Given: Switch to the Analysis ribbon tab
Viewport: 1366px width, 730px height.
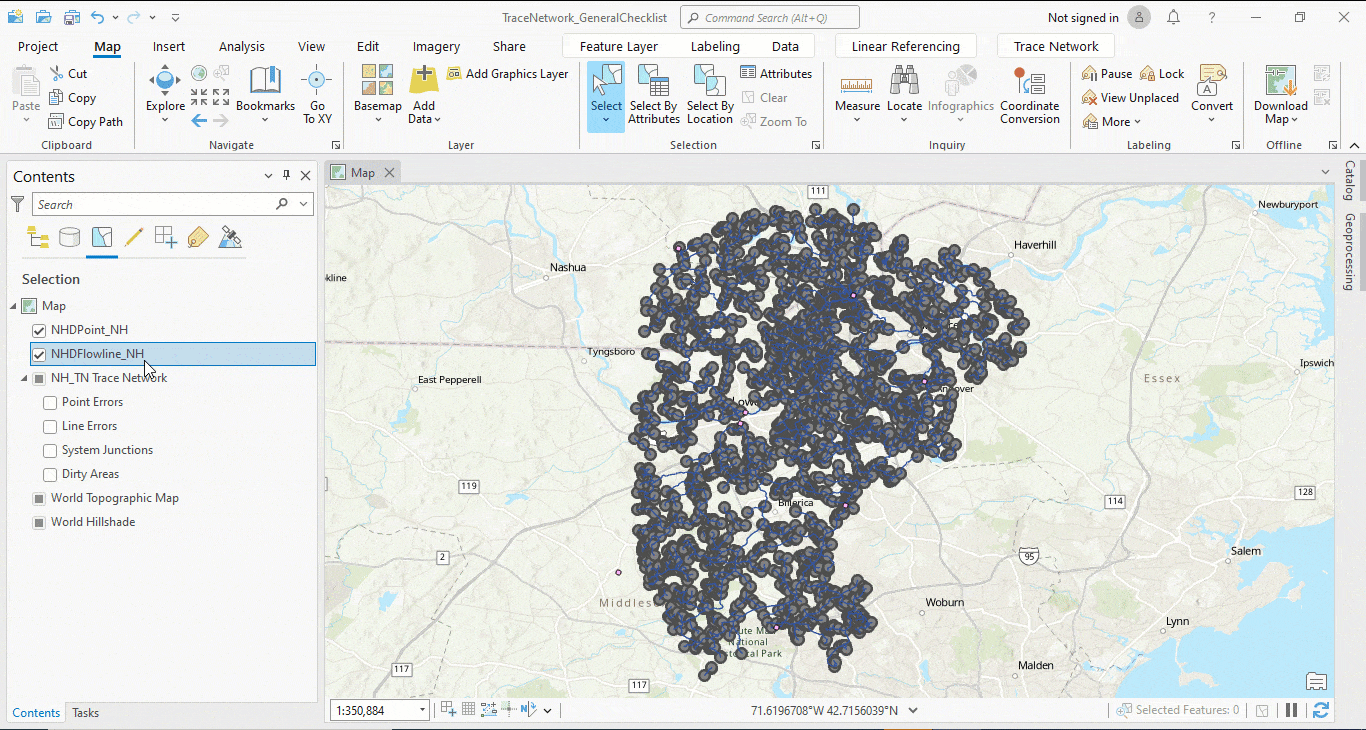Looking at the screenshot, I should point(242,46).
